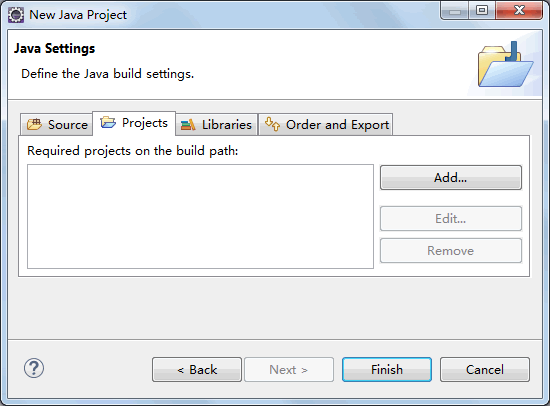The height and width of the screenshot is (406, 550).
Task: Click the disabled Edit... button
Action: [451, 219]
